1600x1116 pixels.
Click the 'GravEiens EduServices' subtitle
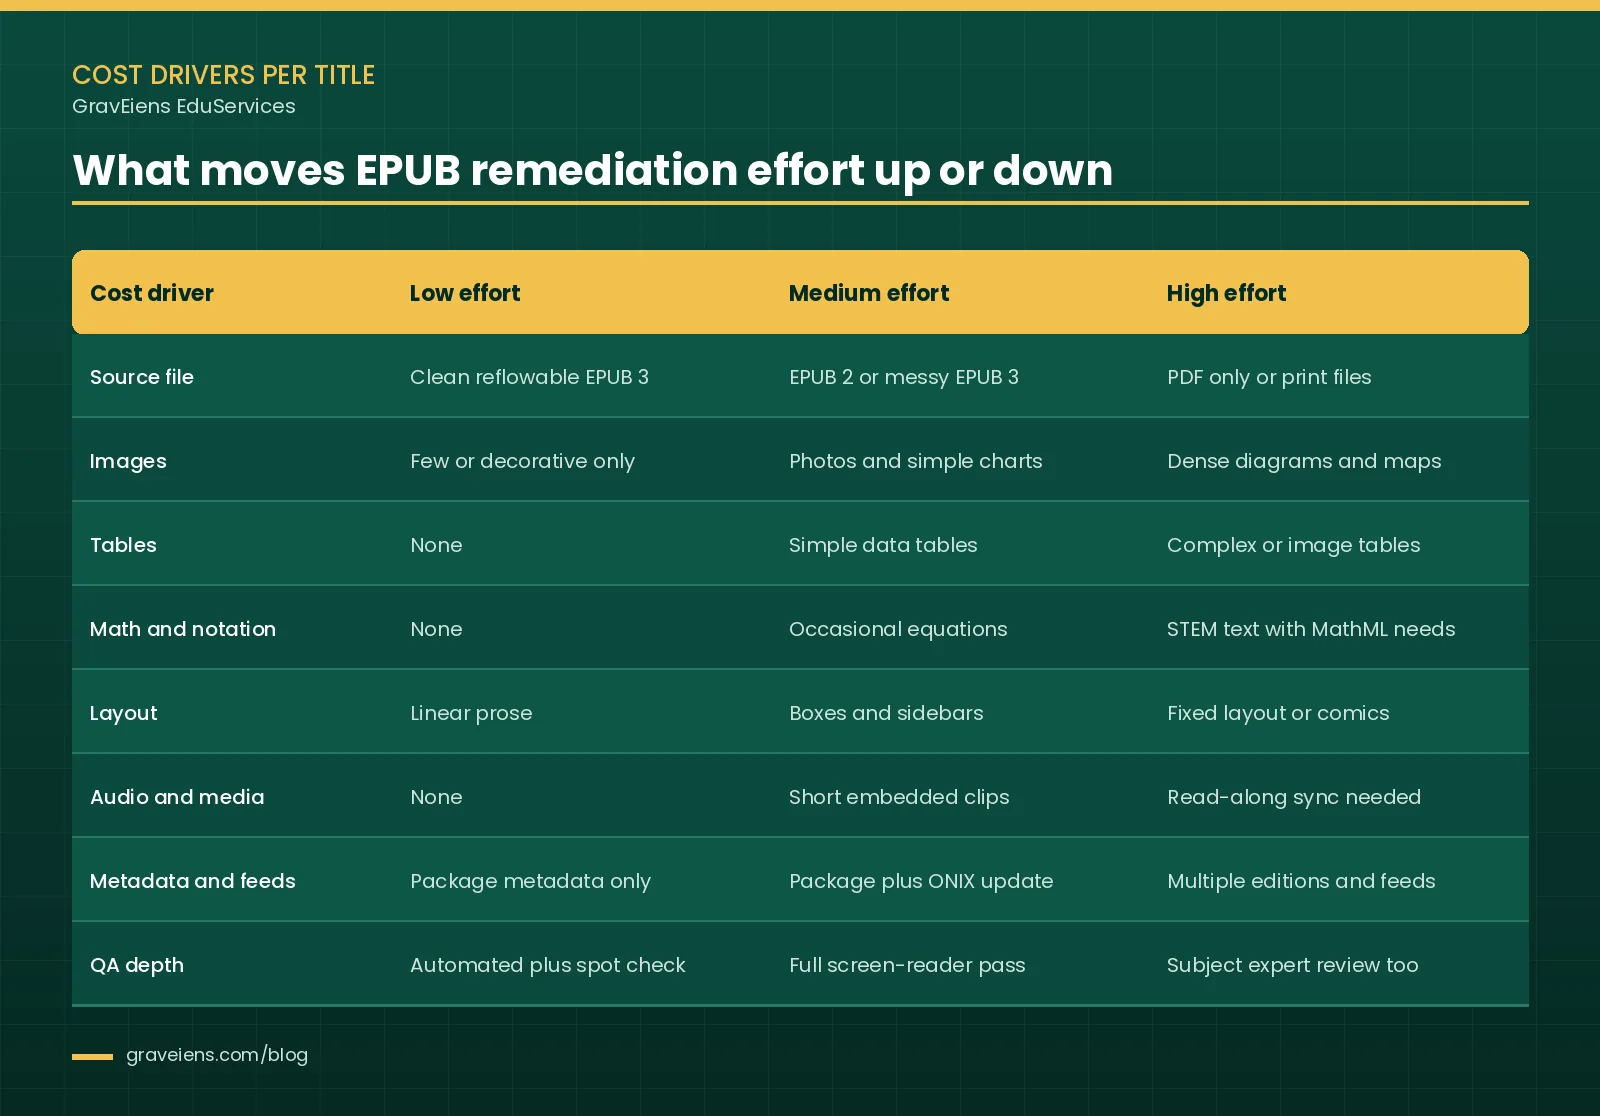[184, 106]
